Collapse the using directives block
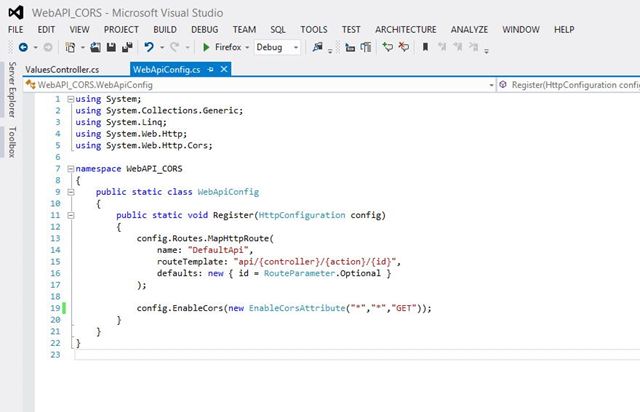This screenshot has width=640, height=412. [71, 99]
